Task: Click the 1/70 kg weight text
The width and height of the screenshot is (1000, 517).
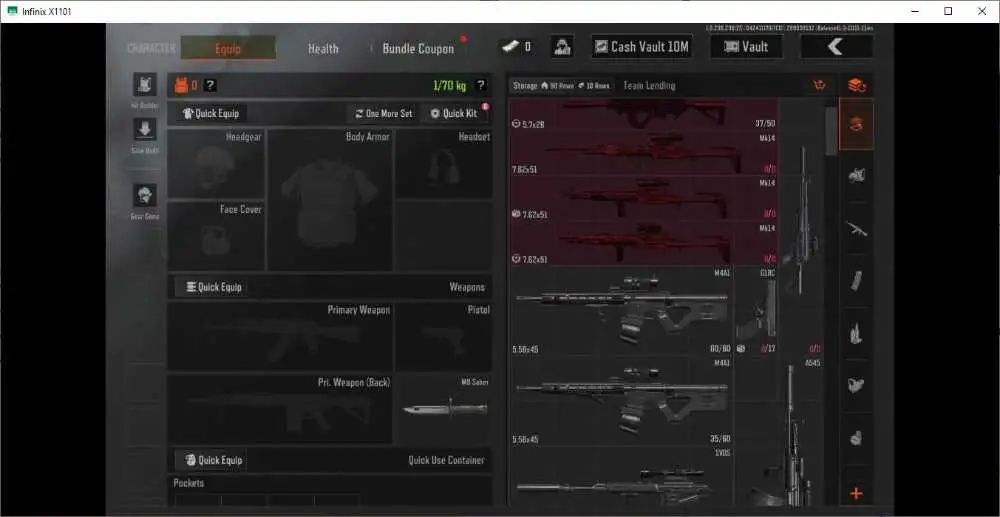Action: (450, 85)
